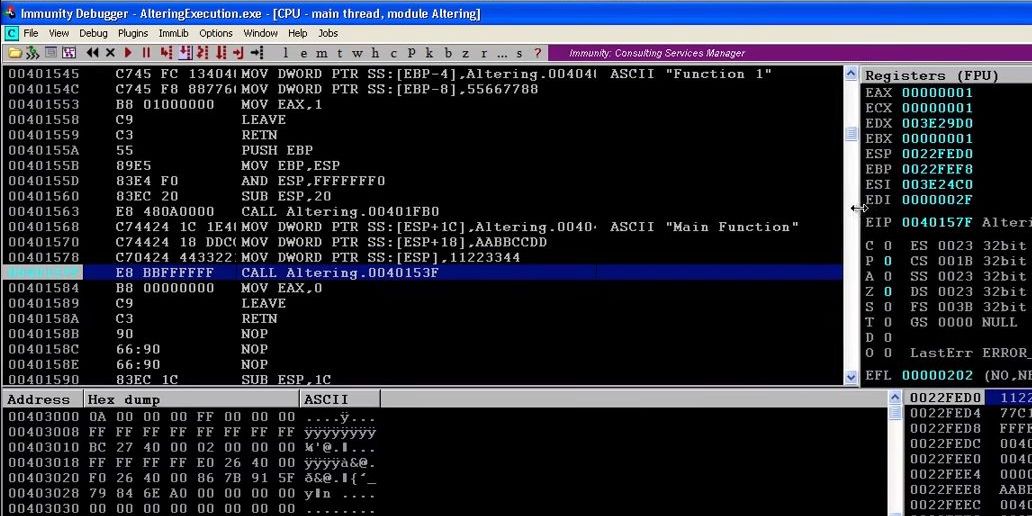The width and height of the screenshot is (1032, 516).
Task: Click the dump pane scrollbar up arrow
Action: (x=894, y=398)
